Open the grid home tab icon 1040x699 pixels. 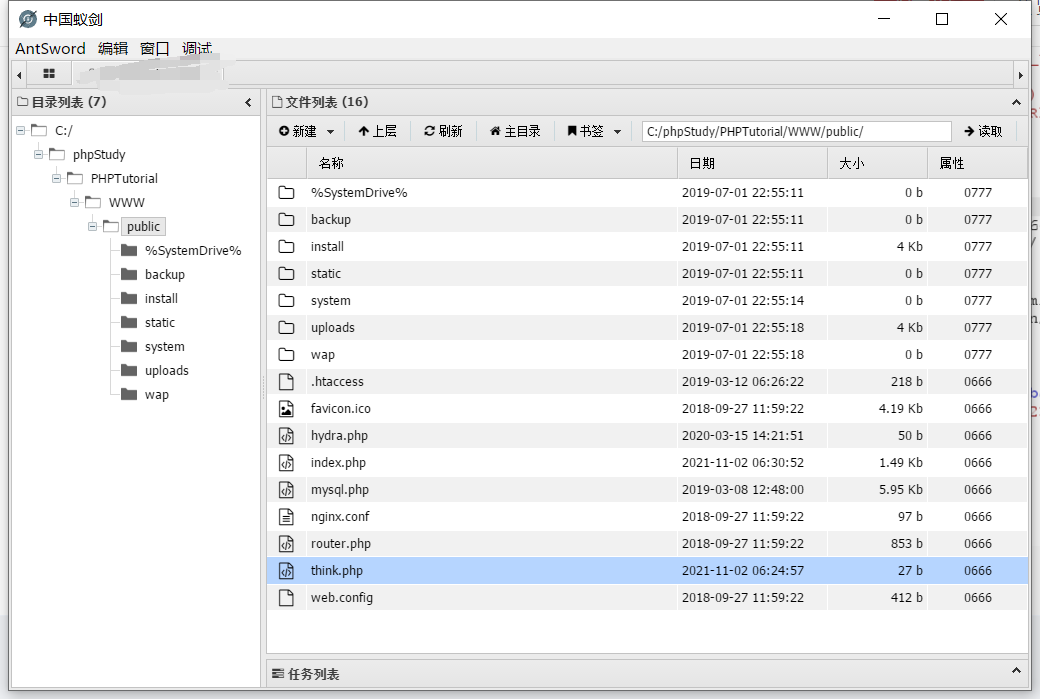(48, 74)
